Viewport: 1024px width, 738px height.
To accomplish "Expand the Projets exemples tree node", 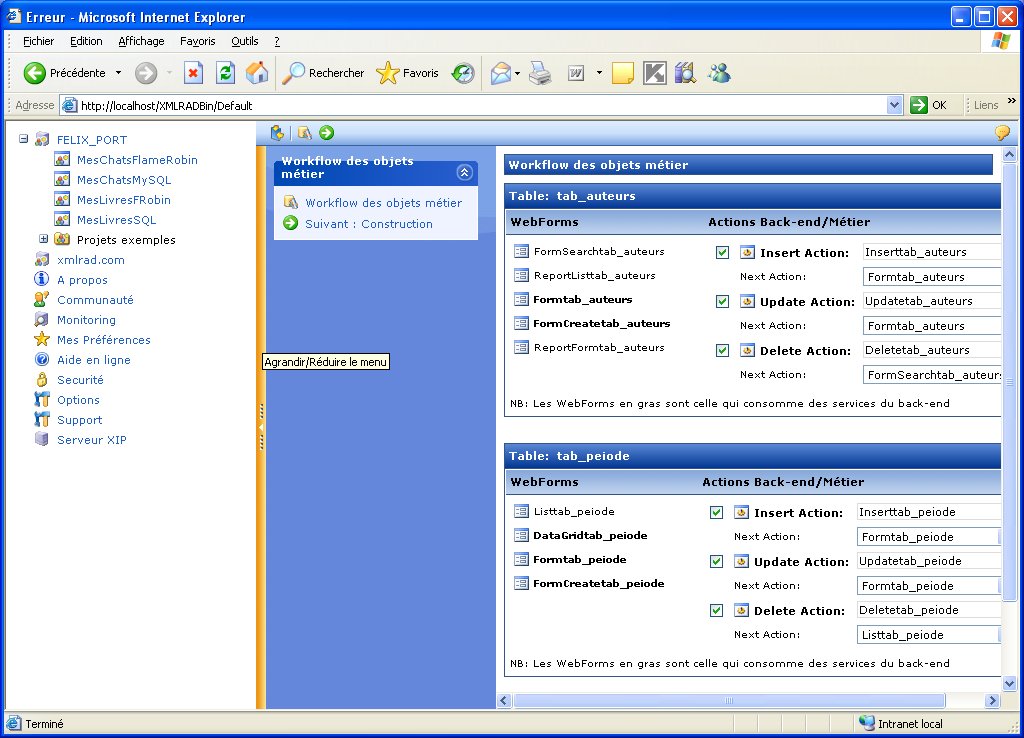I will pos(44,239).
